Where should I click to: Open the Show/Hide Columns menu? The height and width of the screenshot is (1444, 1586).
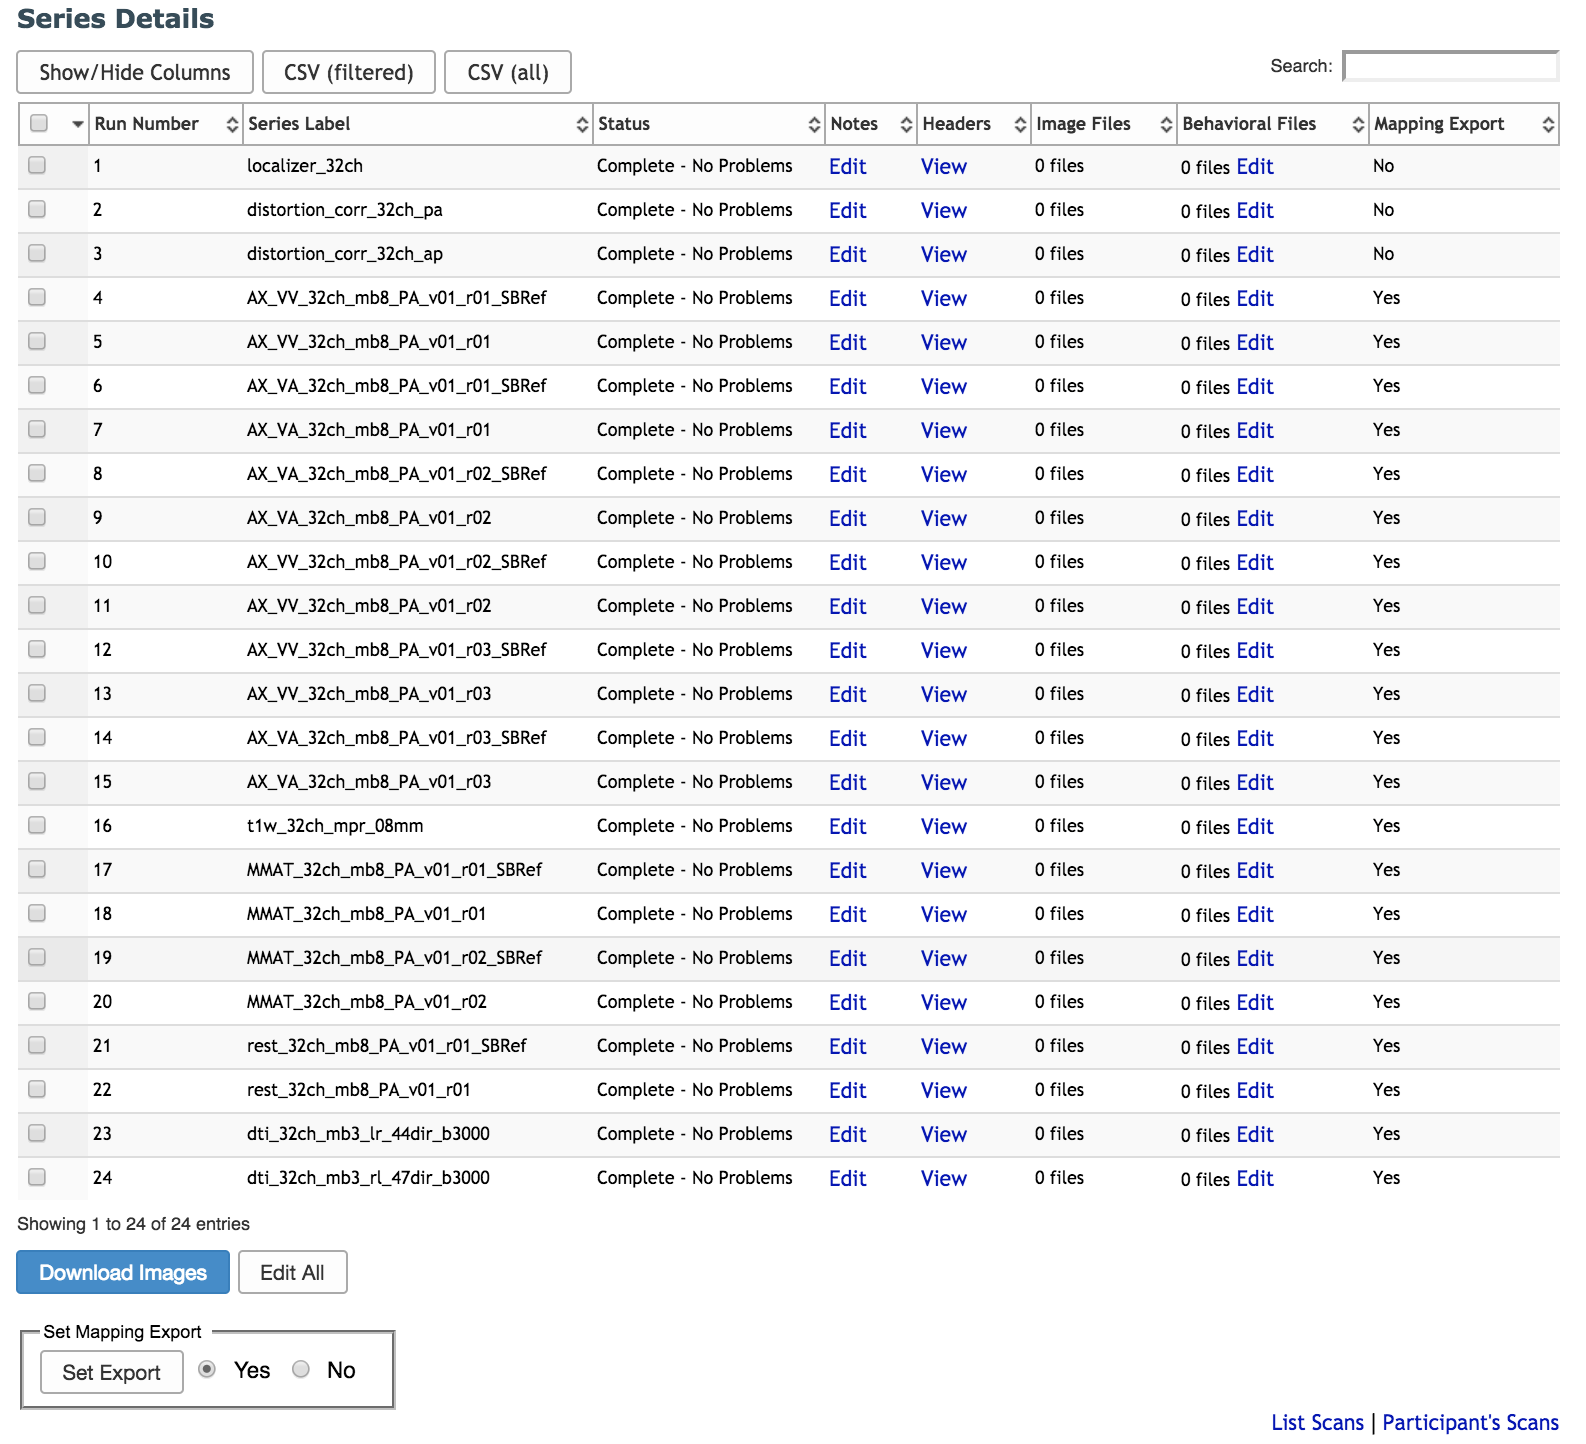pyautogui.click(x=135, y=73)
